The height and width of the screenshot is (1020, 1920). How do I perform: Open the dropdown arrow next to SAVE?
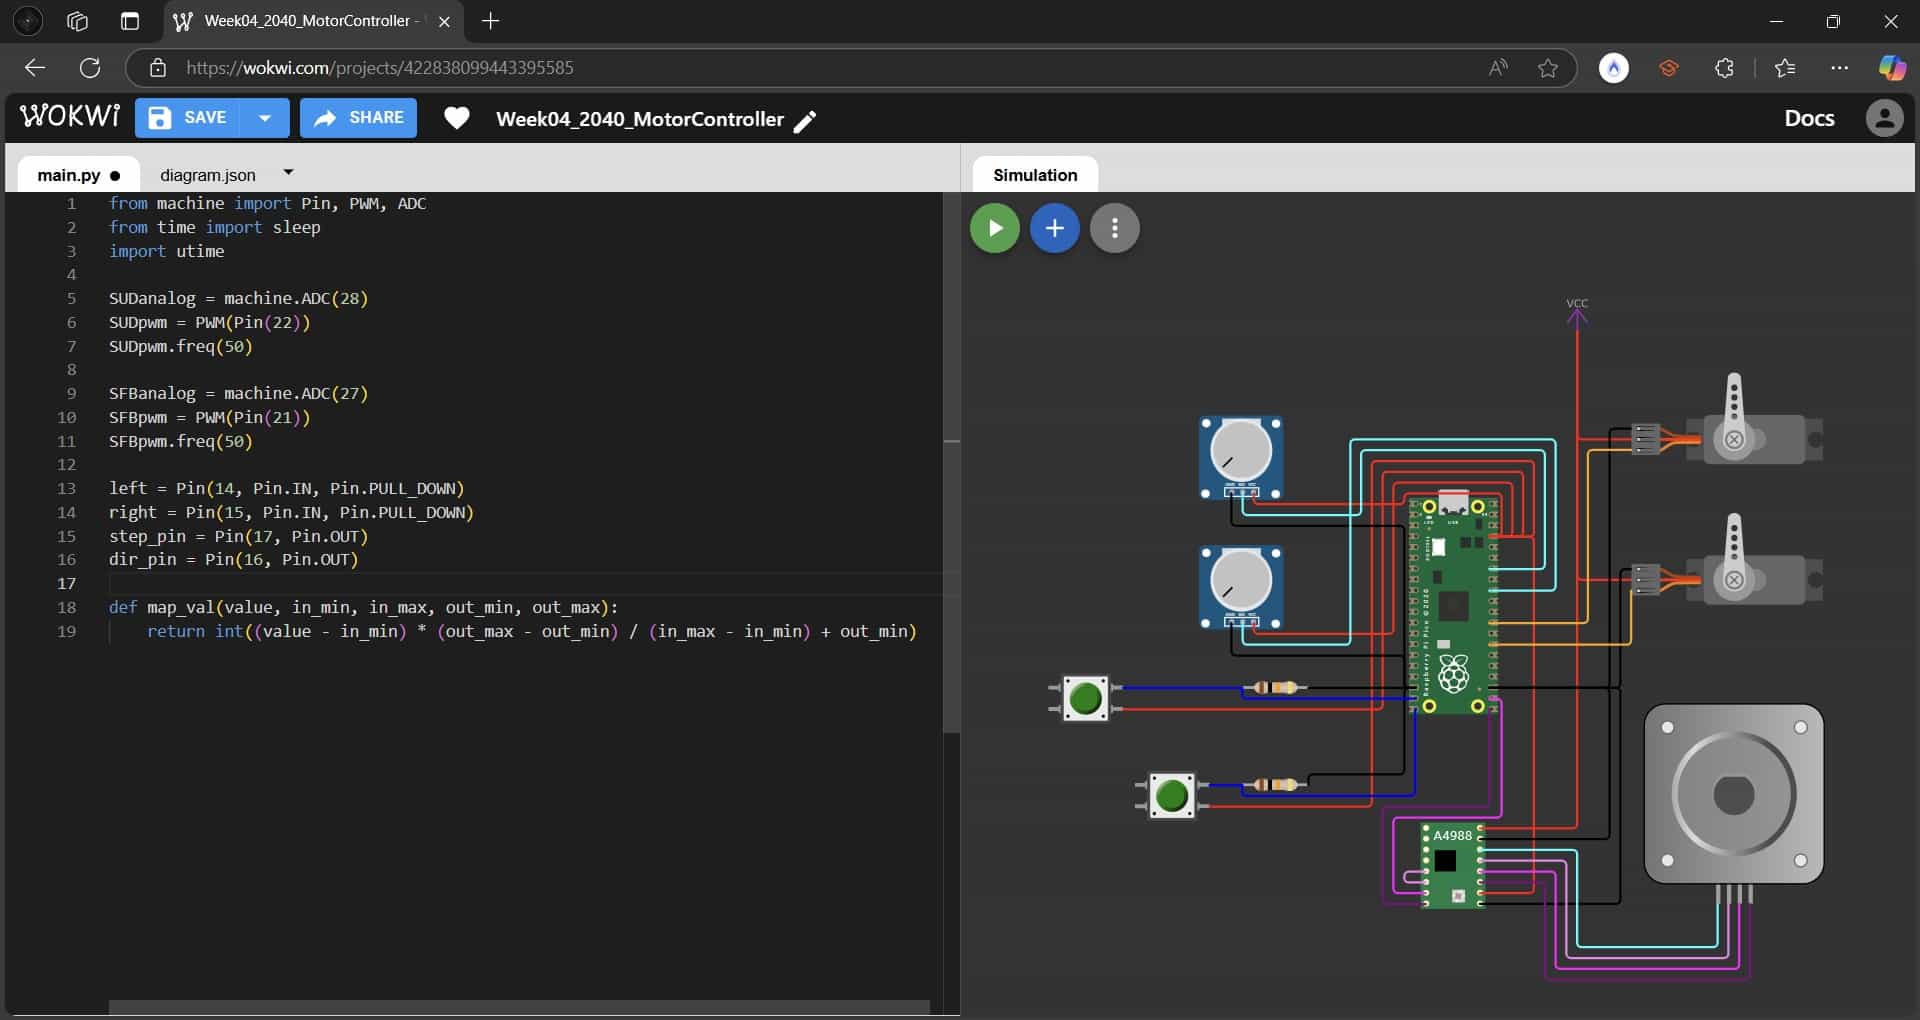click(265, 118)
